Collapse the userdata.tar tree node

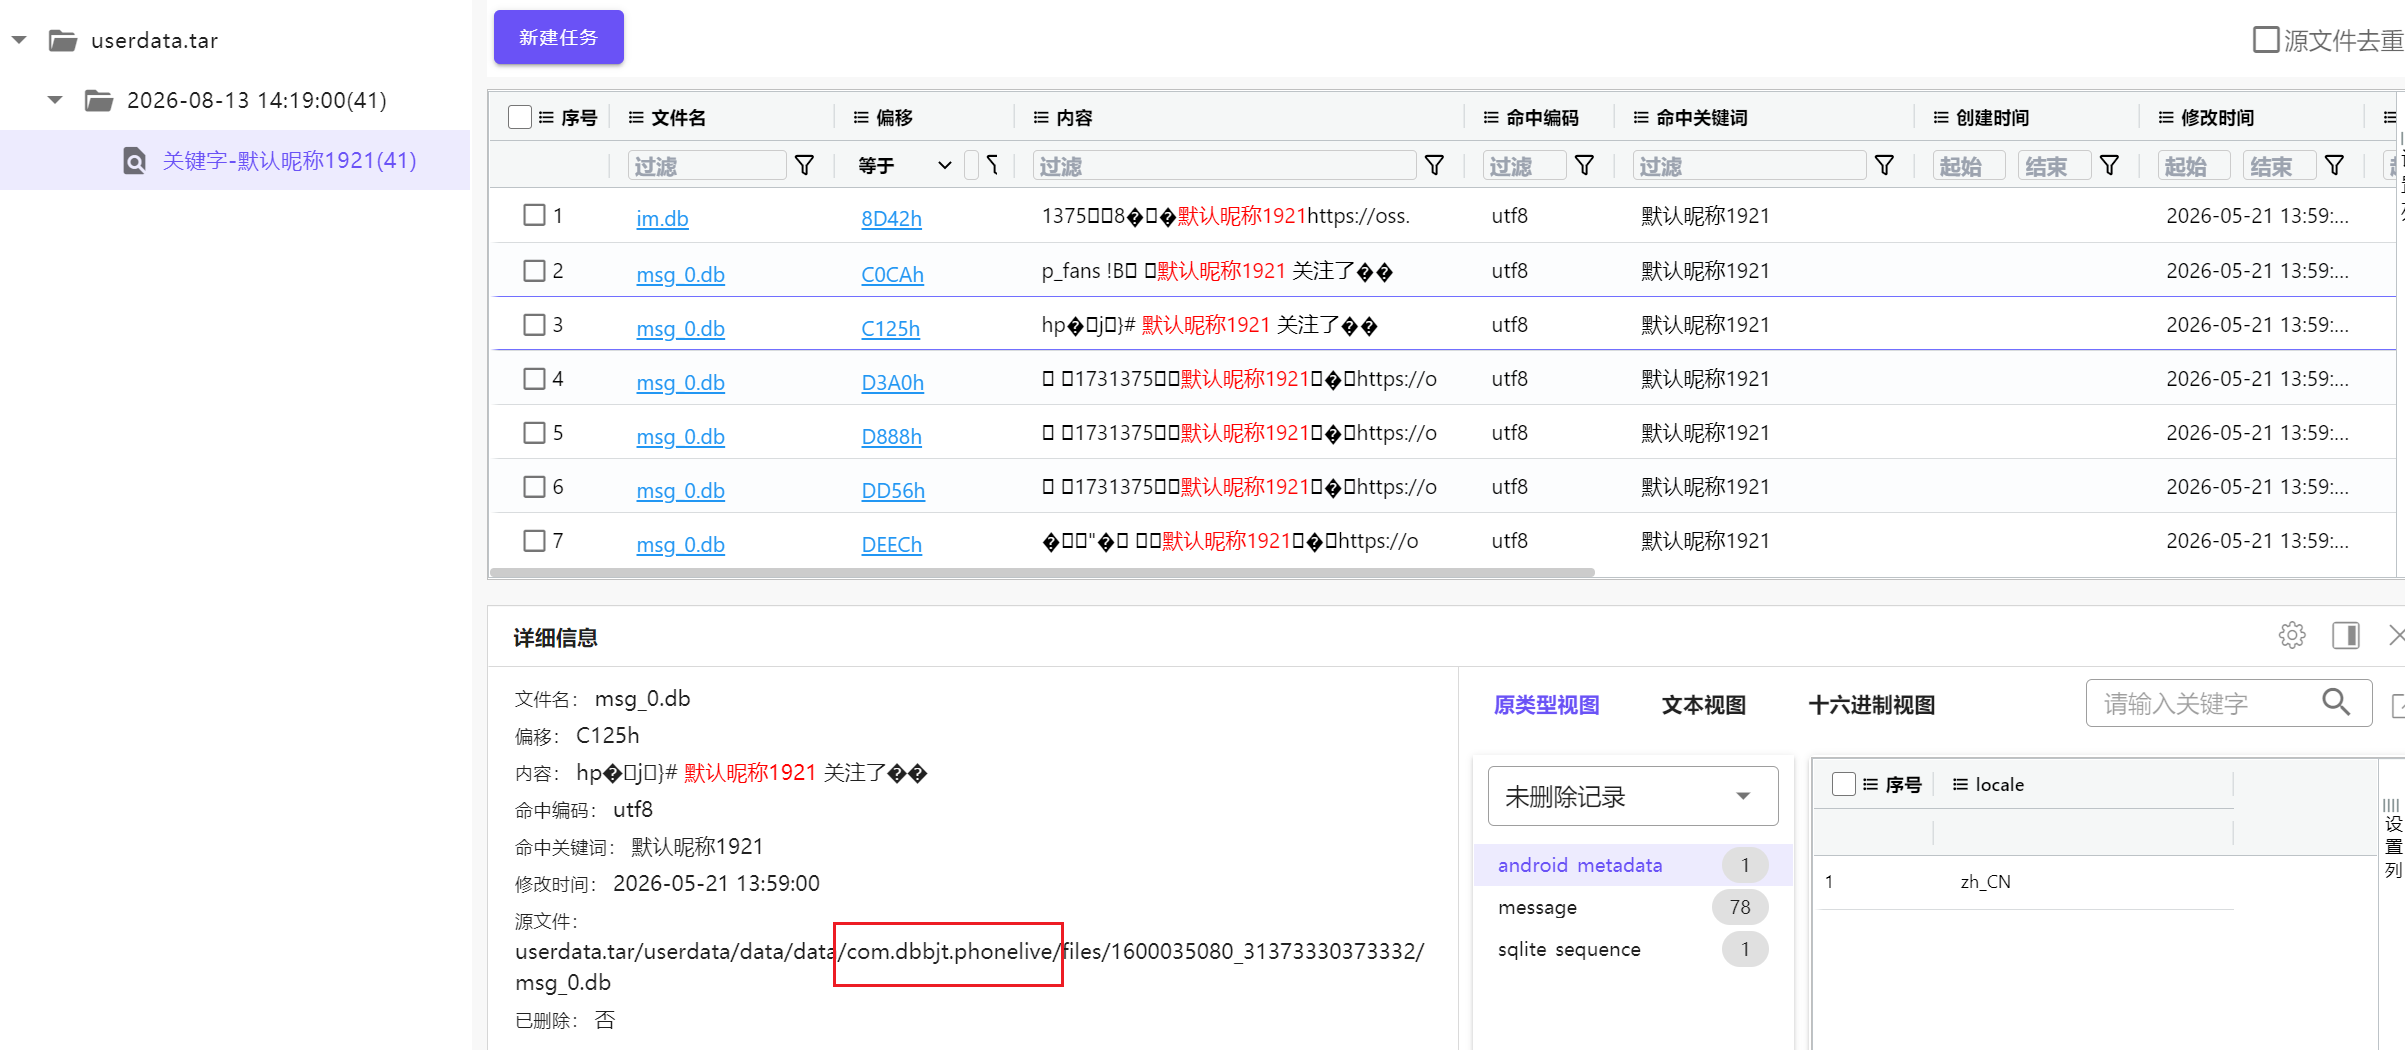coord(19,41)
